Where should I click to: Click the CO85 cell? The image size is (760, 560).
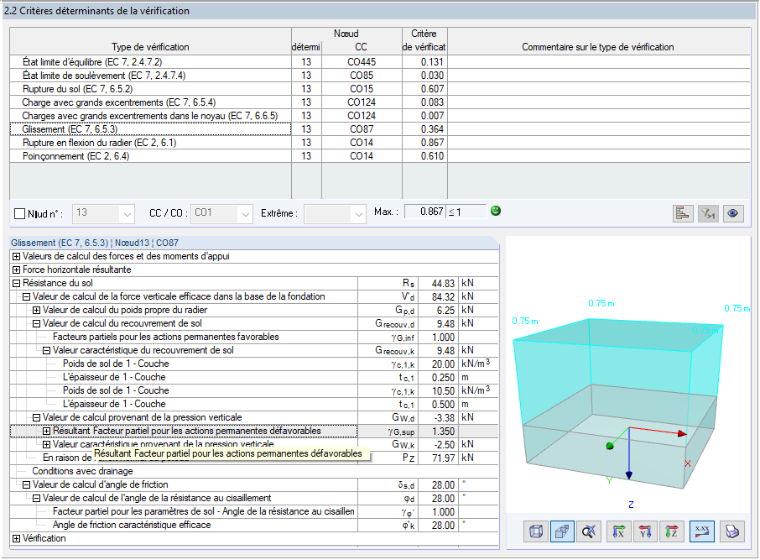362,76
